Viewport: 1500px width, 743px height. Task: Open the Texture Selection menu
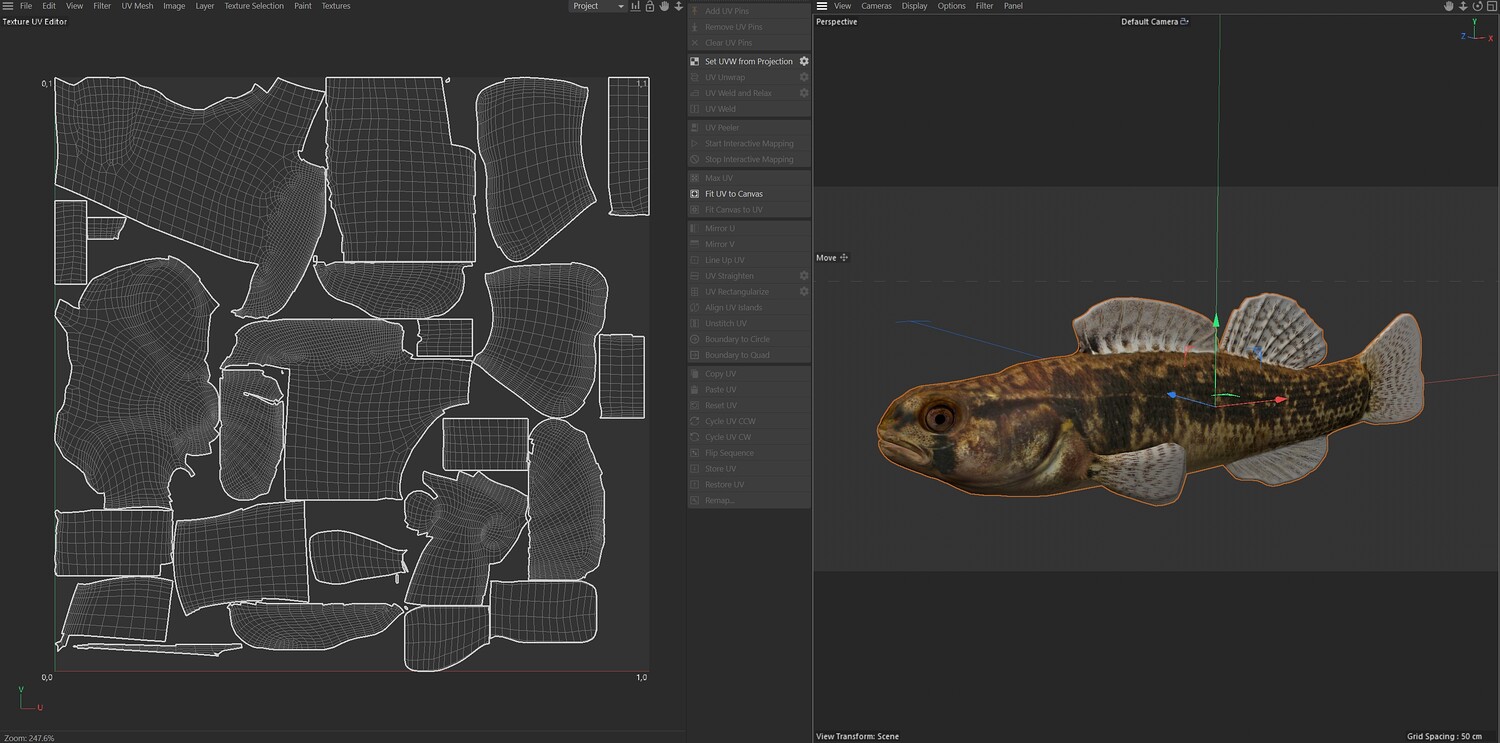[x=253, y=6]
